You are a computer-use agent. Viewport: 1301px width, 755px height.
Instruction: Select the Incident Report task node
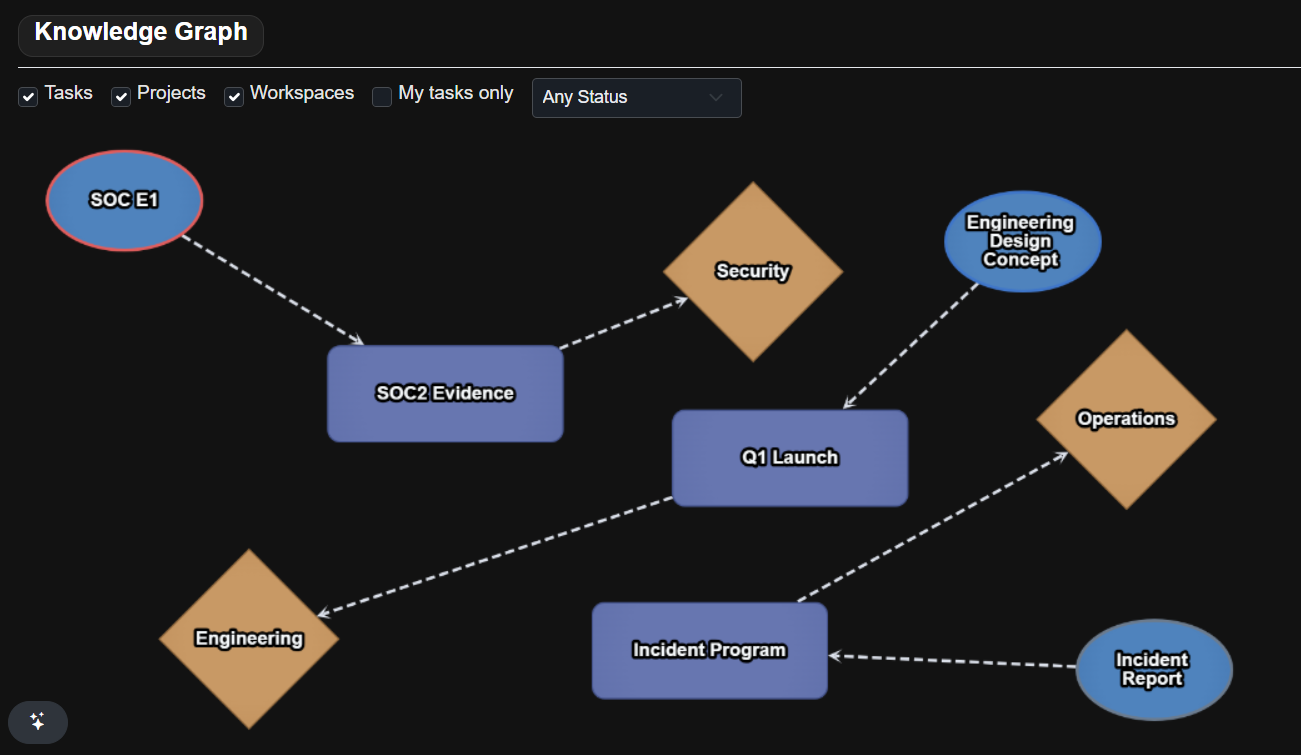tap(1153, 669)
